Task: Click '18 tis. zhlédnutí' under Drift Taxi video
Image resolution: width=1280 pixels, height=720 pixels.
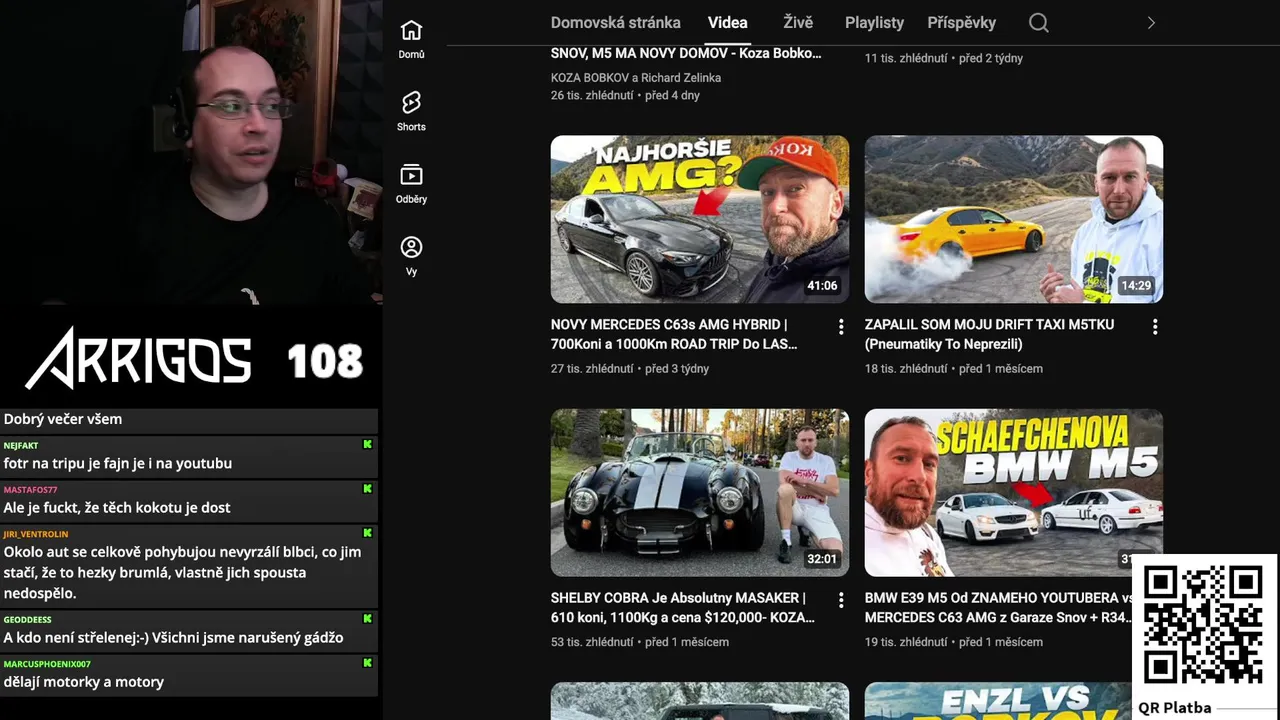Action: (x=906, y=369)
